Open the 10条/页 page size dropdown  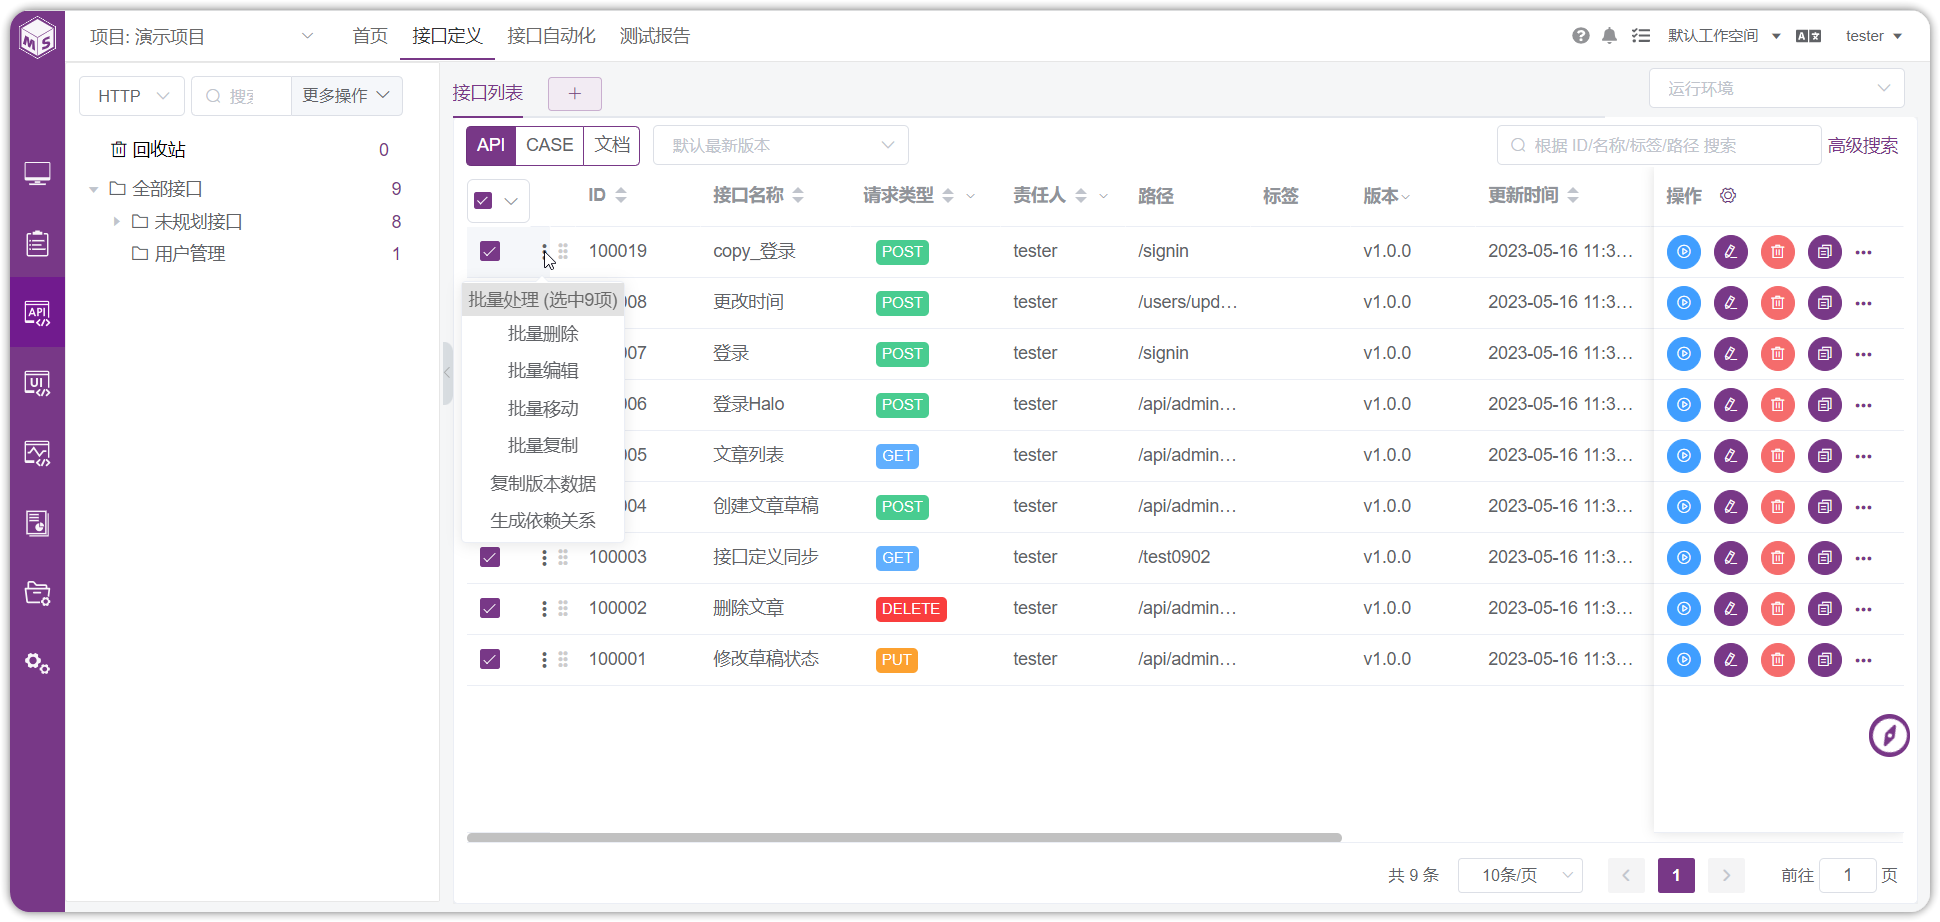tap(1521, 875)
